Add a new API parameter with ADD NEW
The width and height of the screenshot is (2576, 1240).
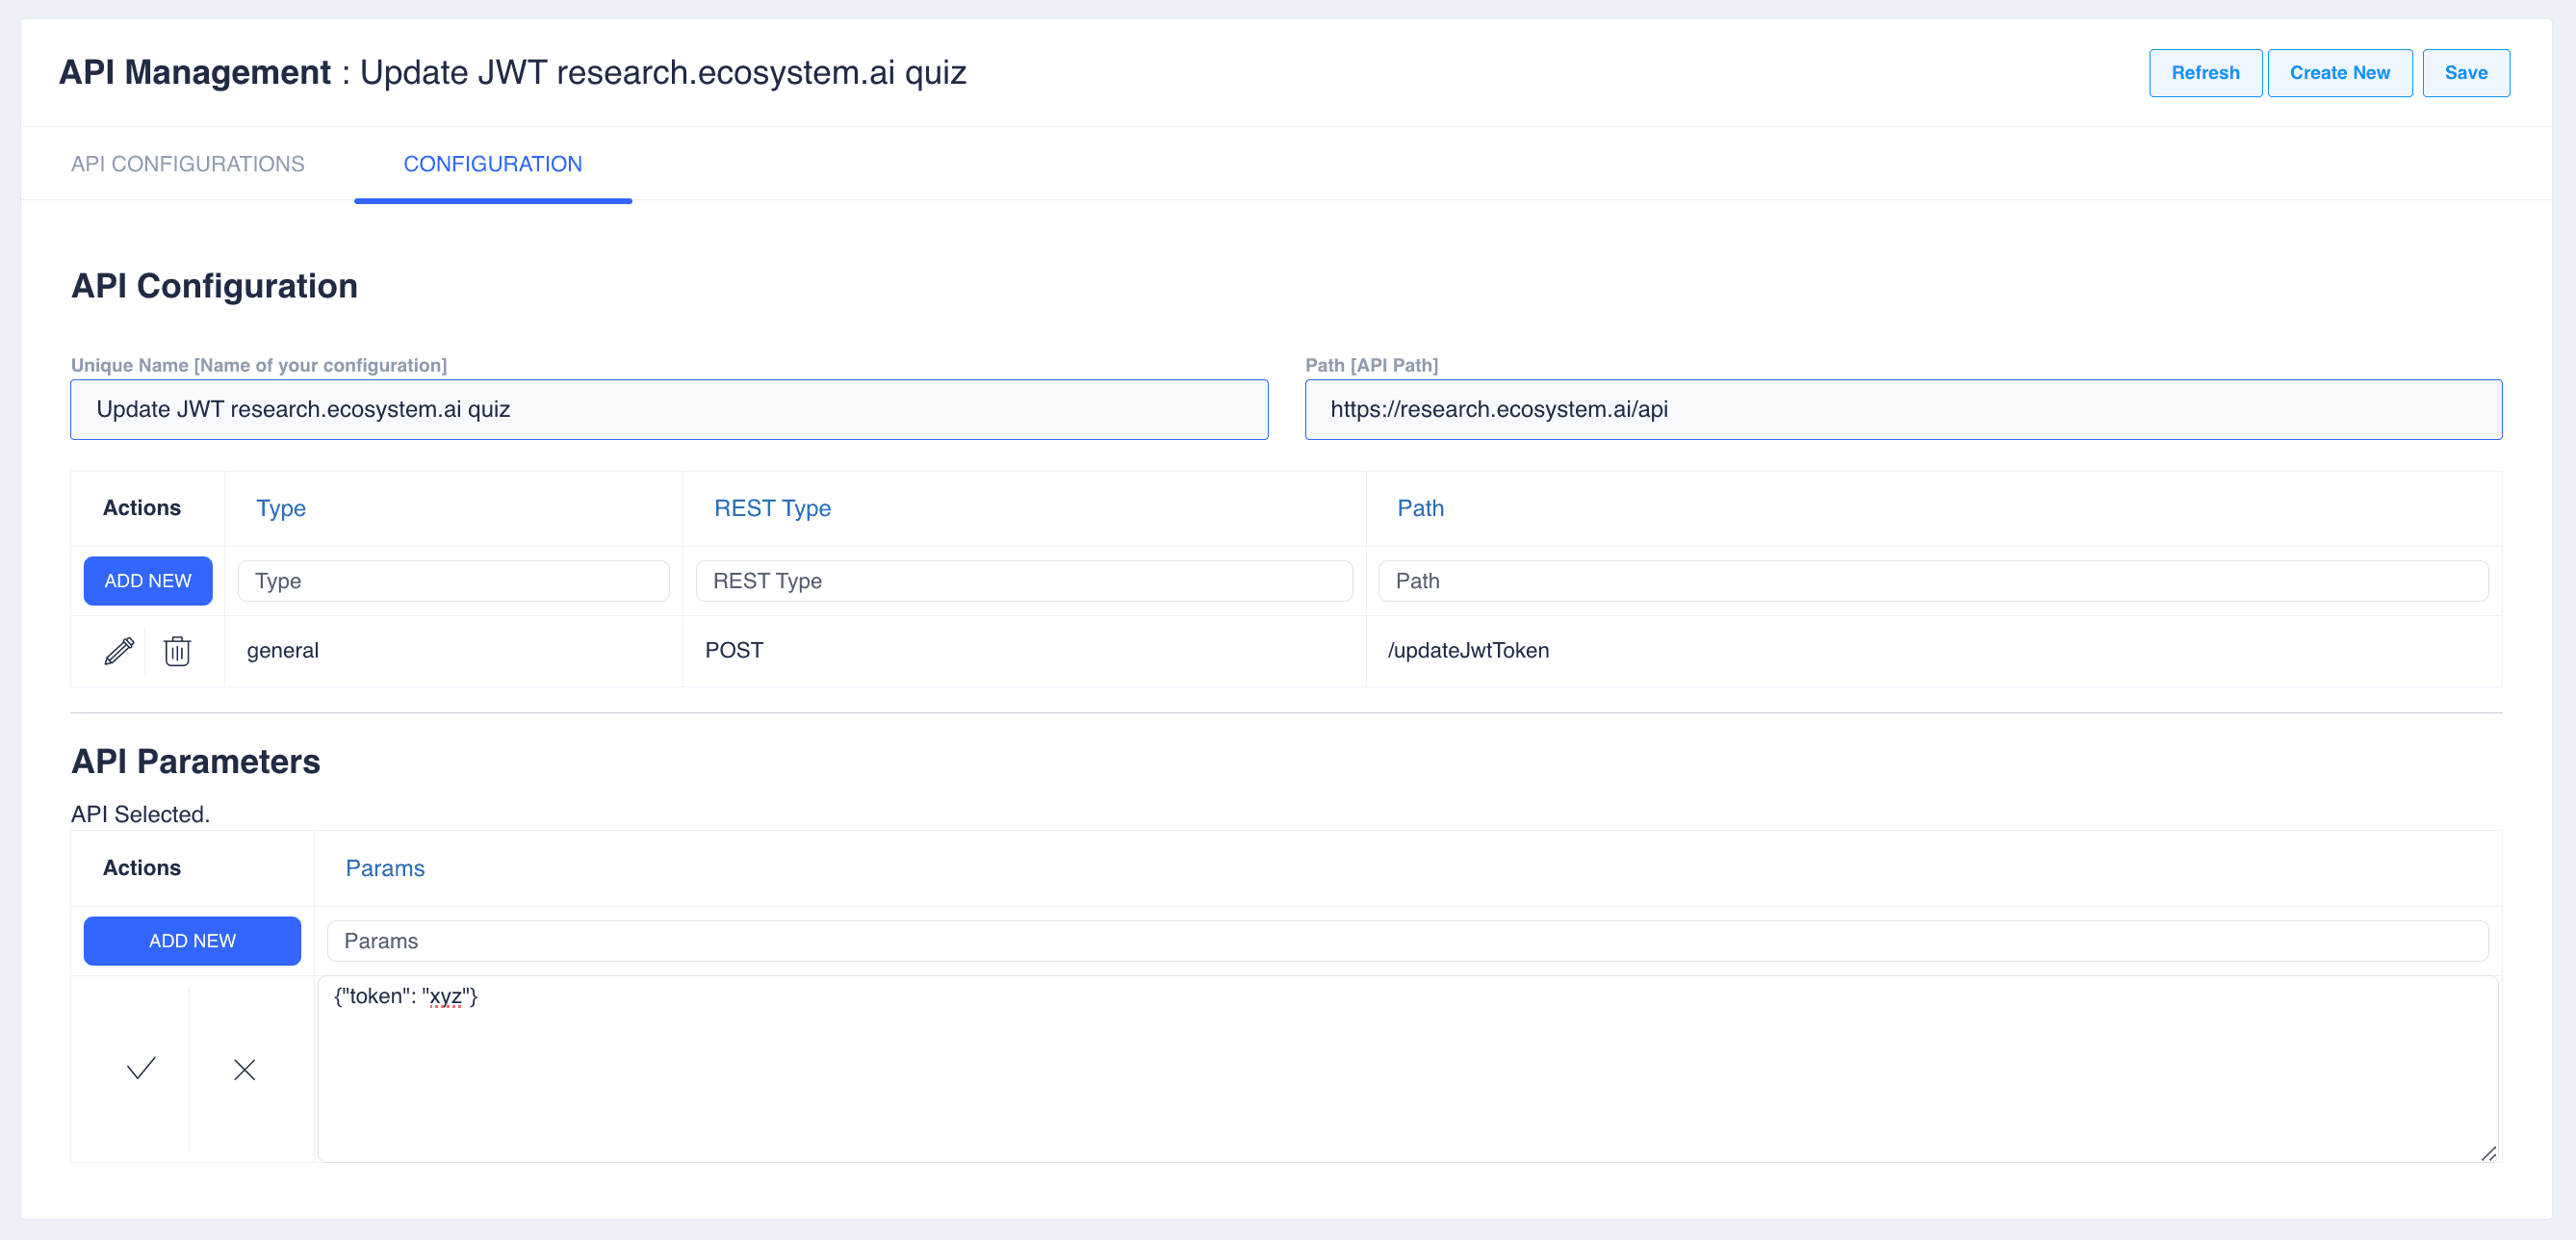(x=192, y=941)
